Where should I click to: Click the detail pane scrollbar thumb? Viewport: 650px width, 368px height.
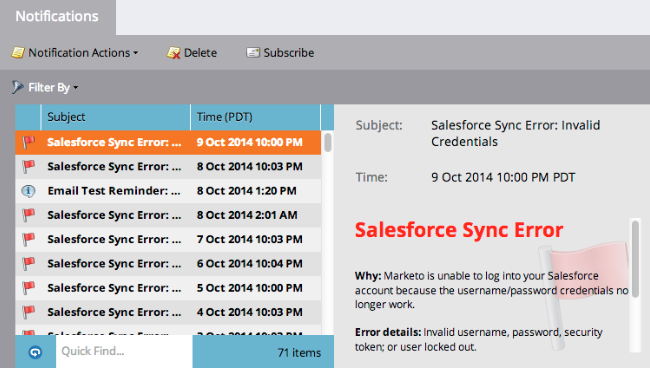pos(635,259)
